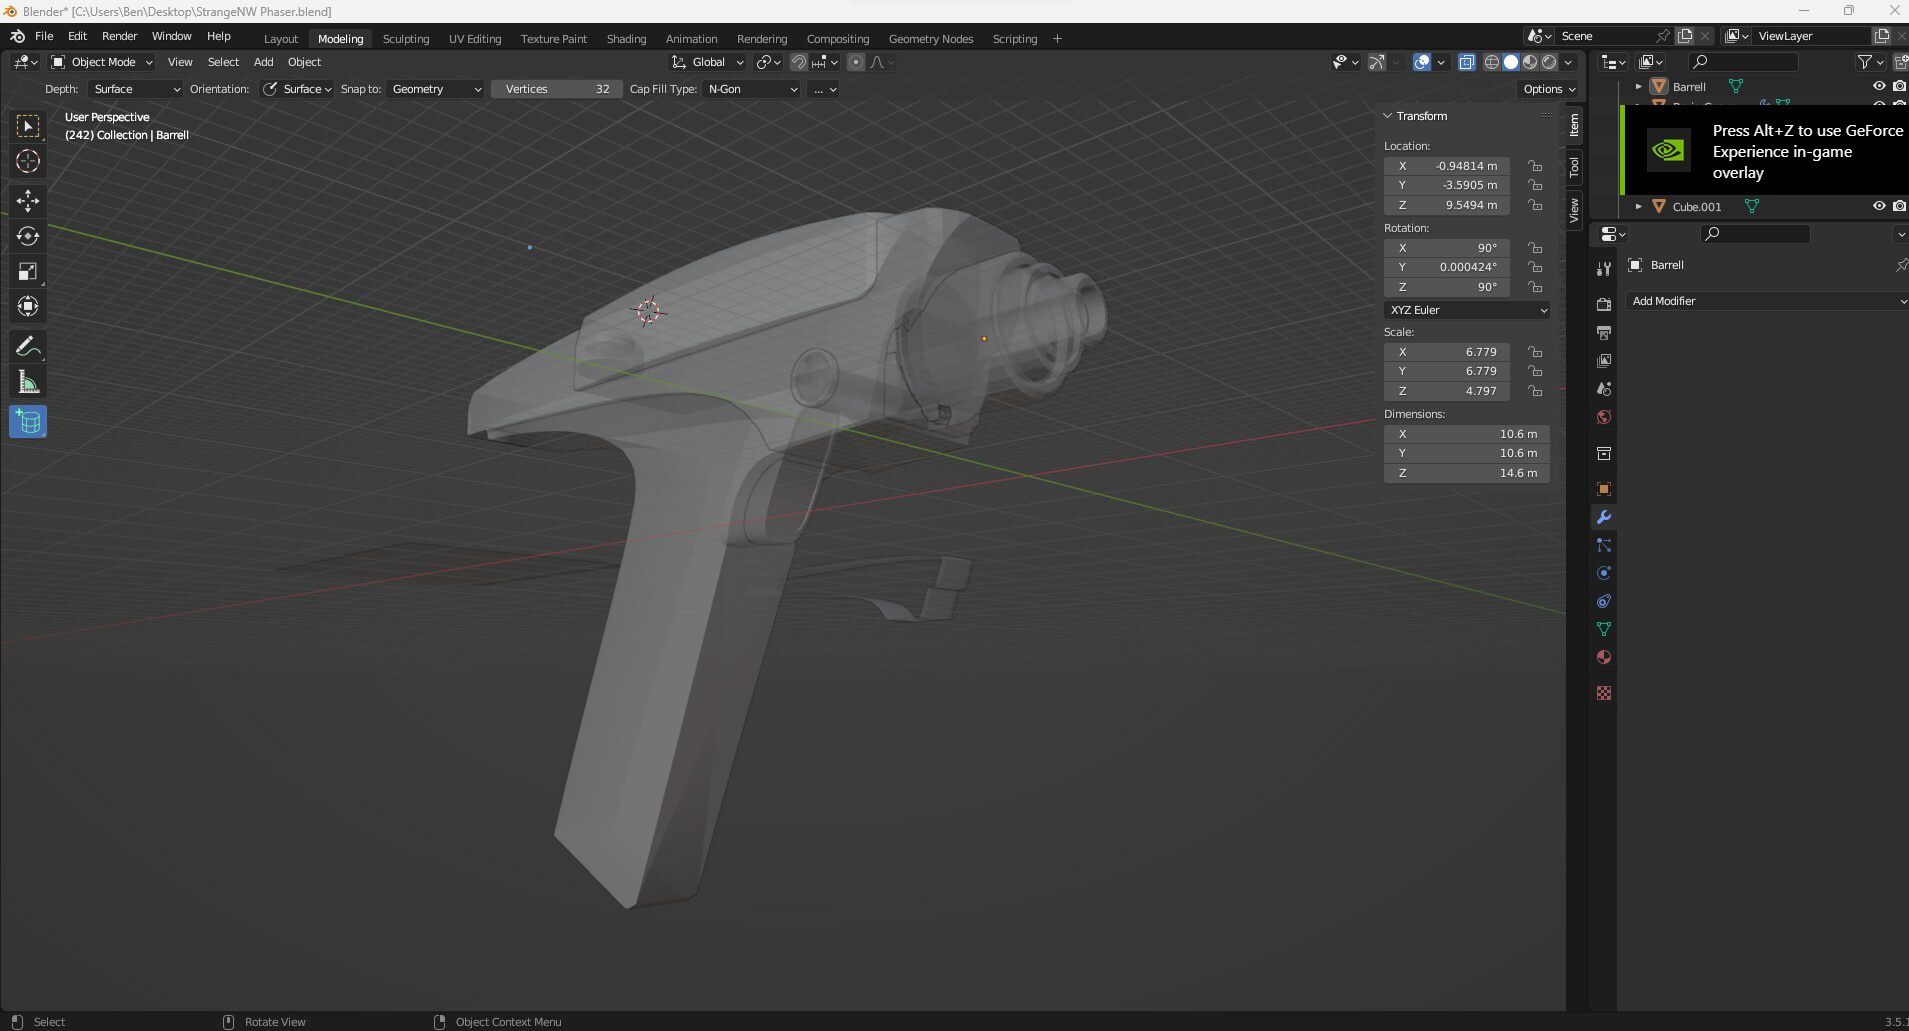
Task: Open the XYZ Euler rotation mode dropdown
Action: [1467, 310]
